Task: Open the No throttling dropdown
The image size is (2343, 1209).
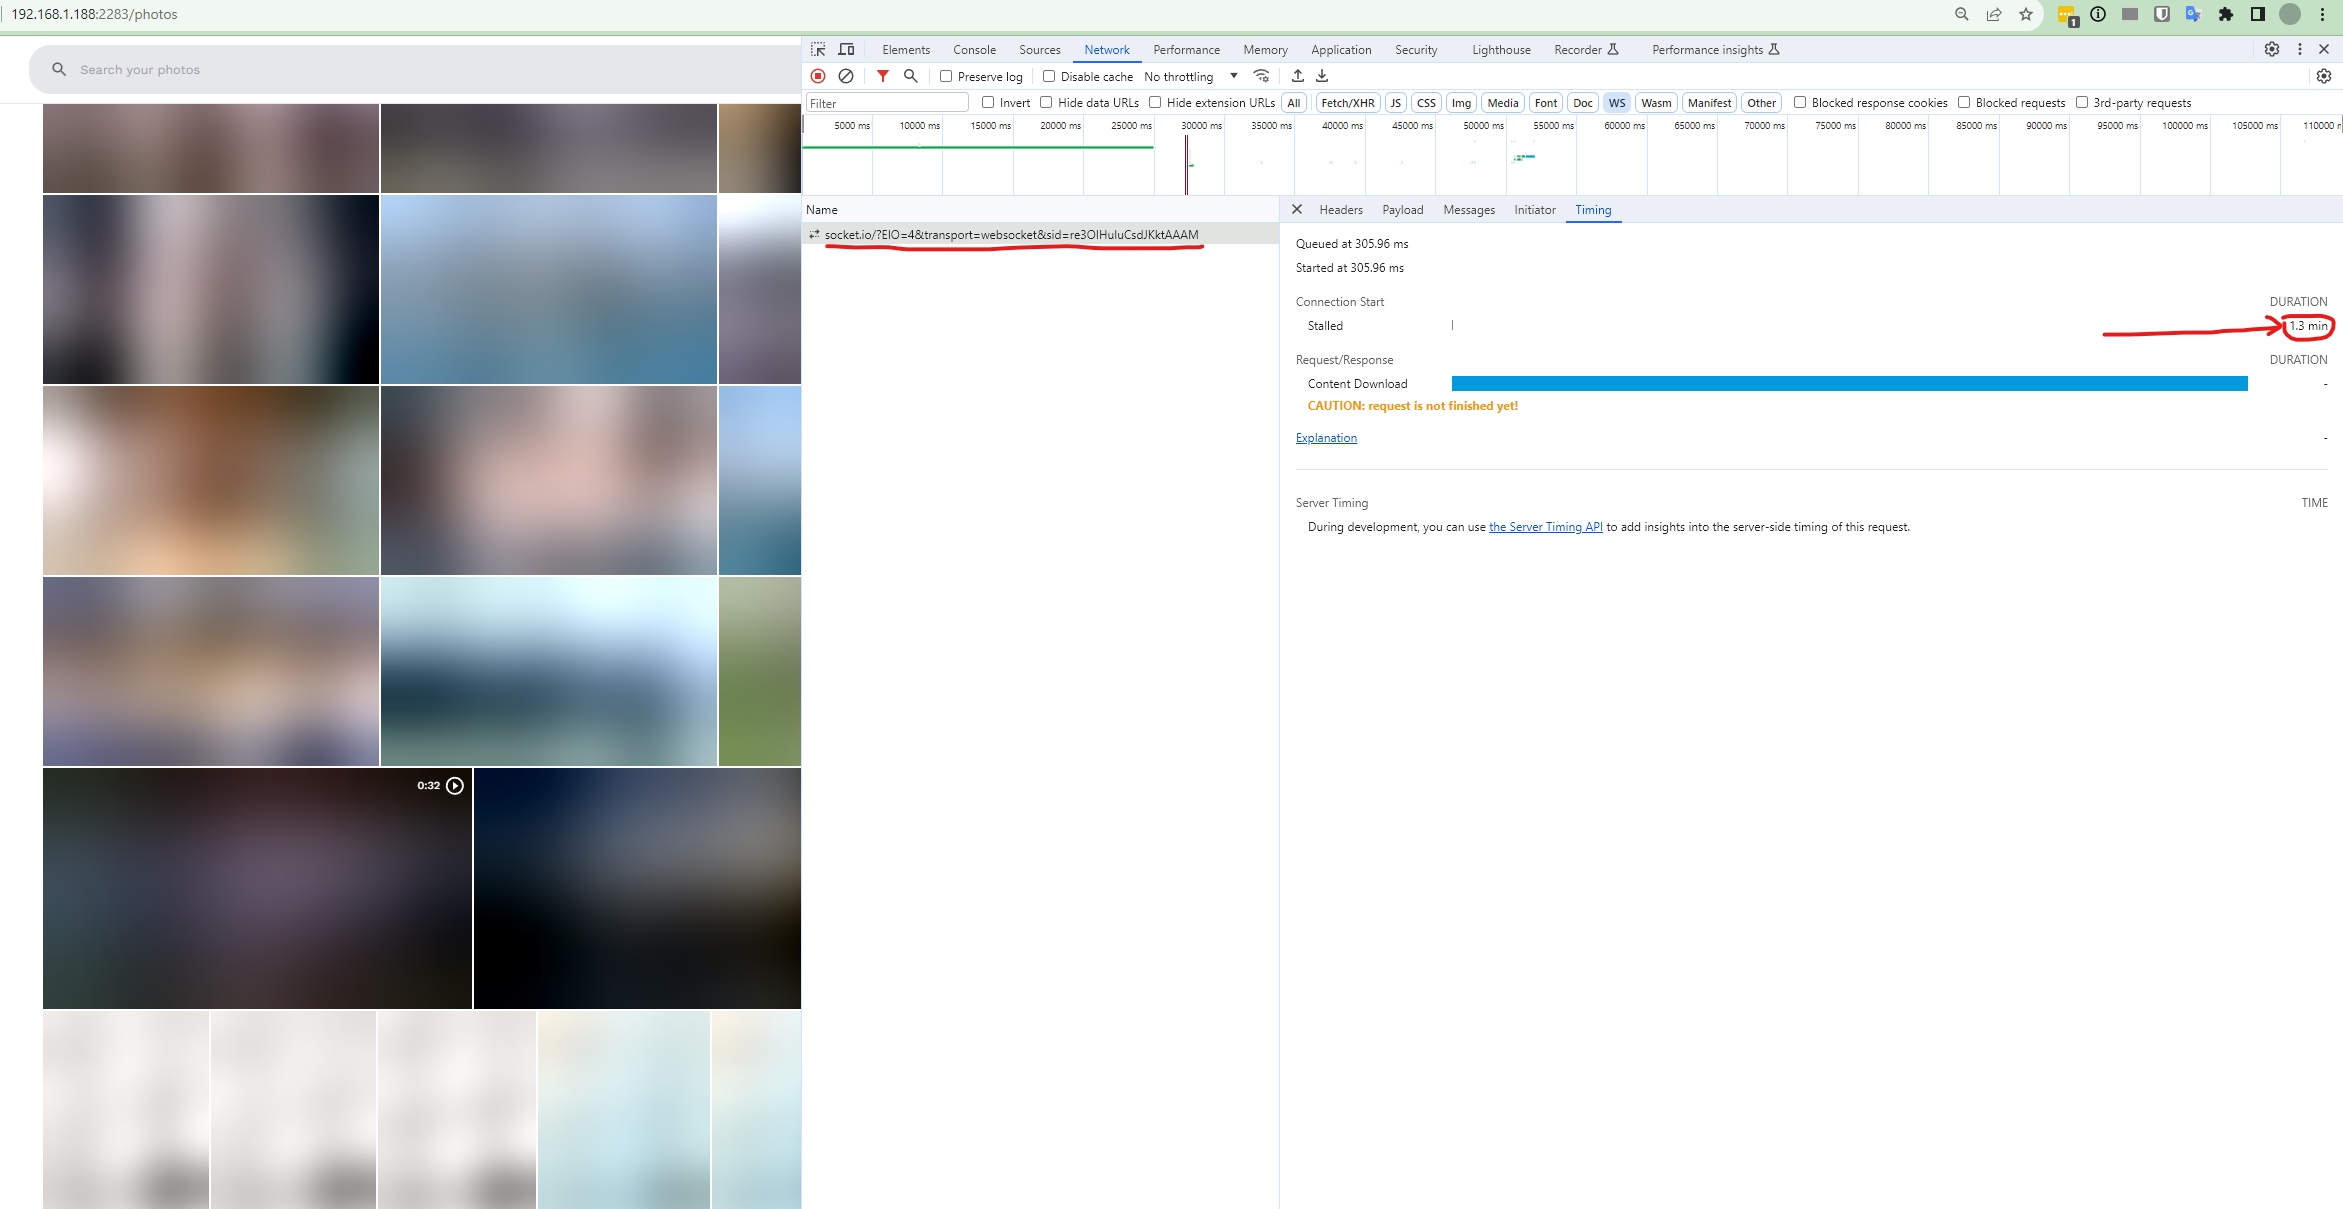Action: [1190, 76]
